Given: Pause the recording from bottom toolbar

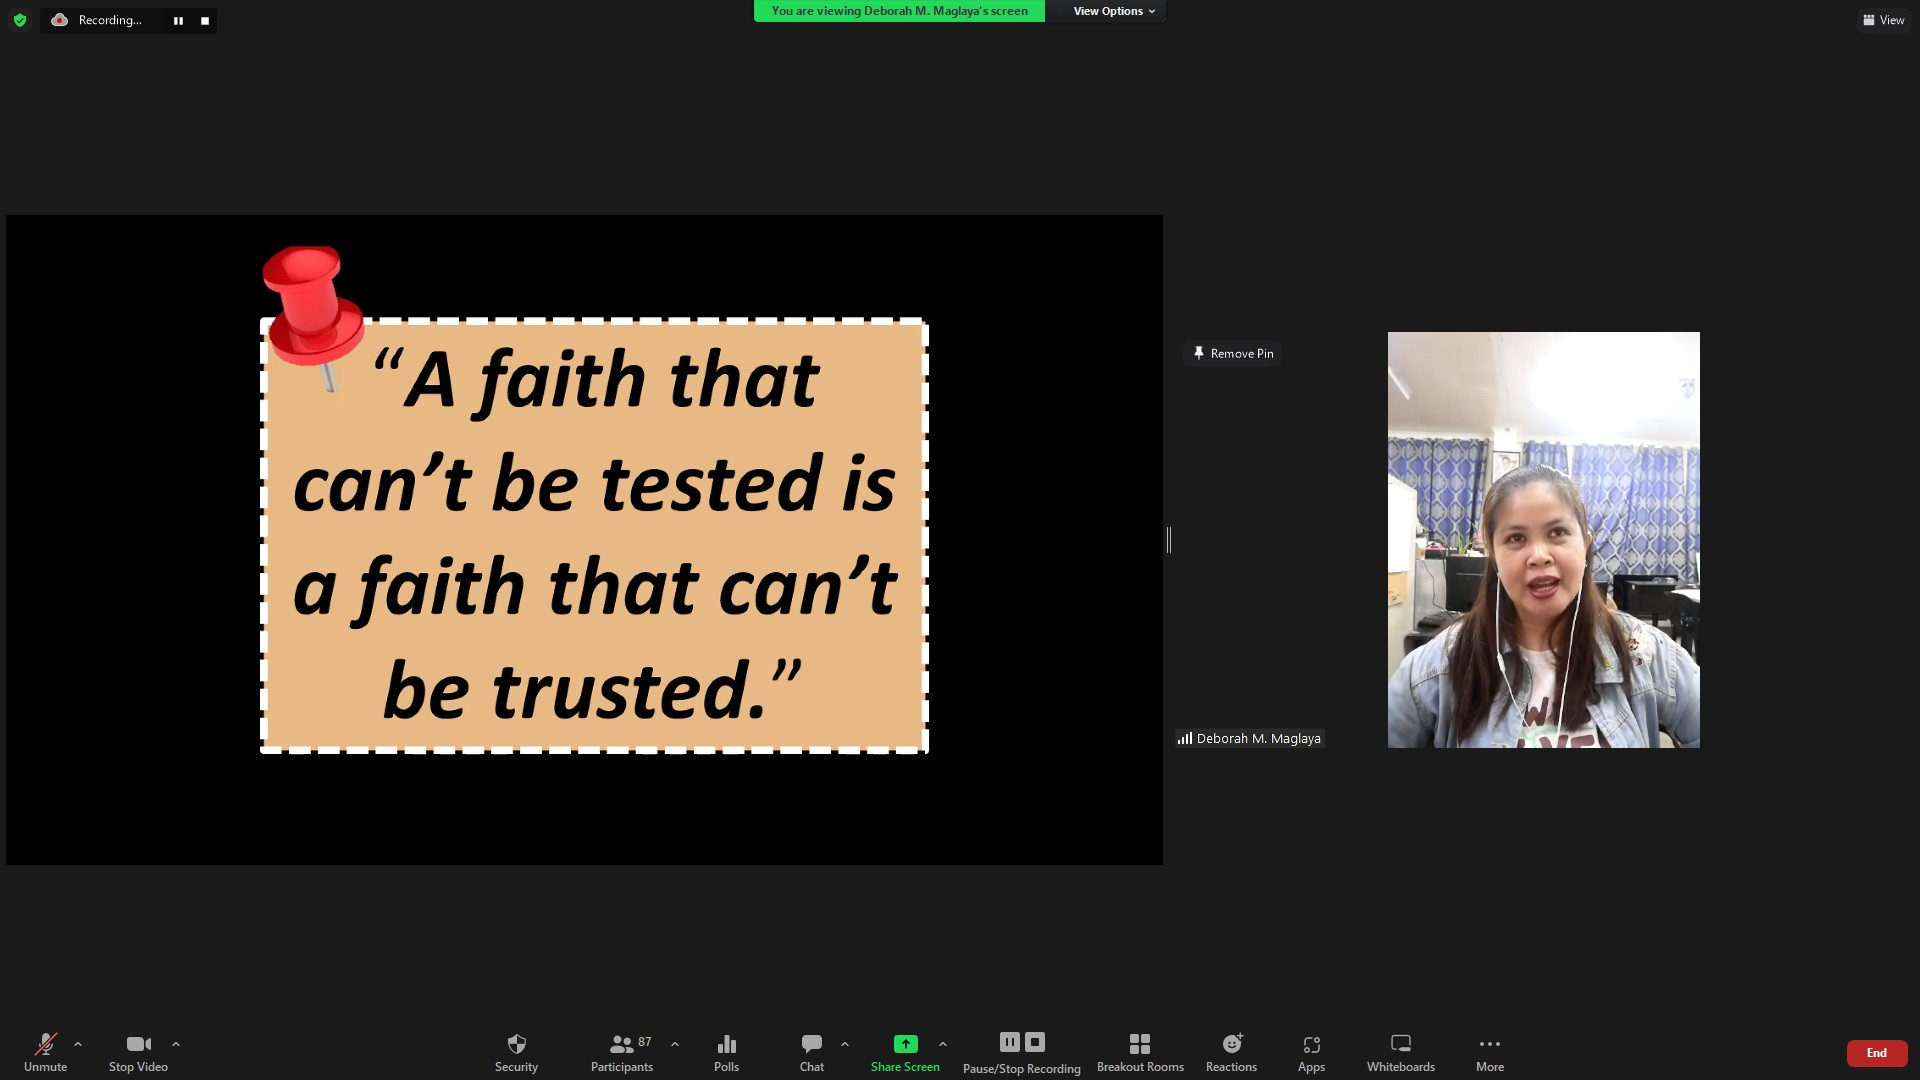Looking at the screenshot, I should coord(1010,1042).
